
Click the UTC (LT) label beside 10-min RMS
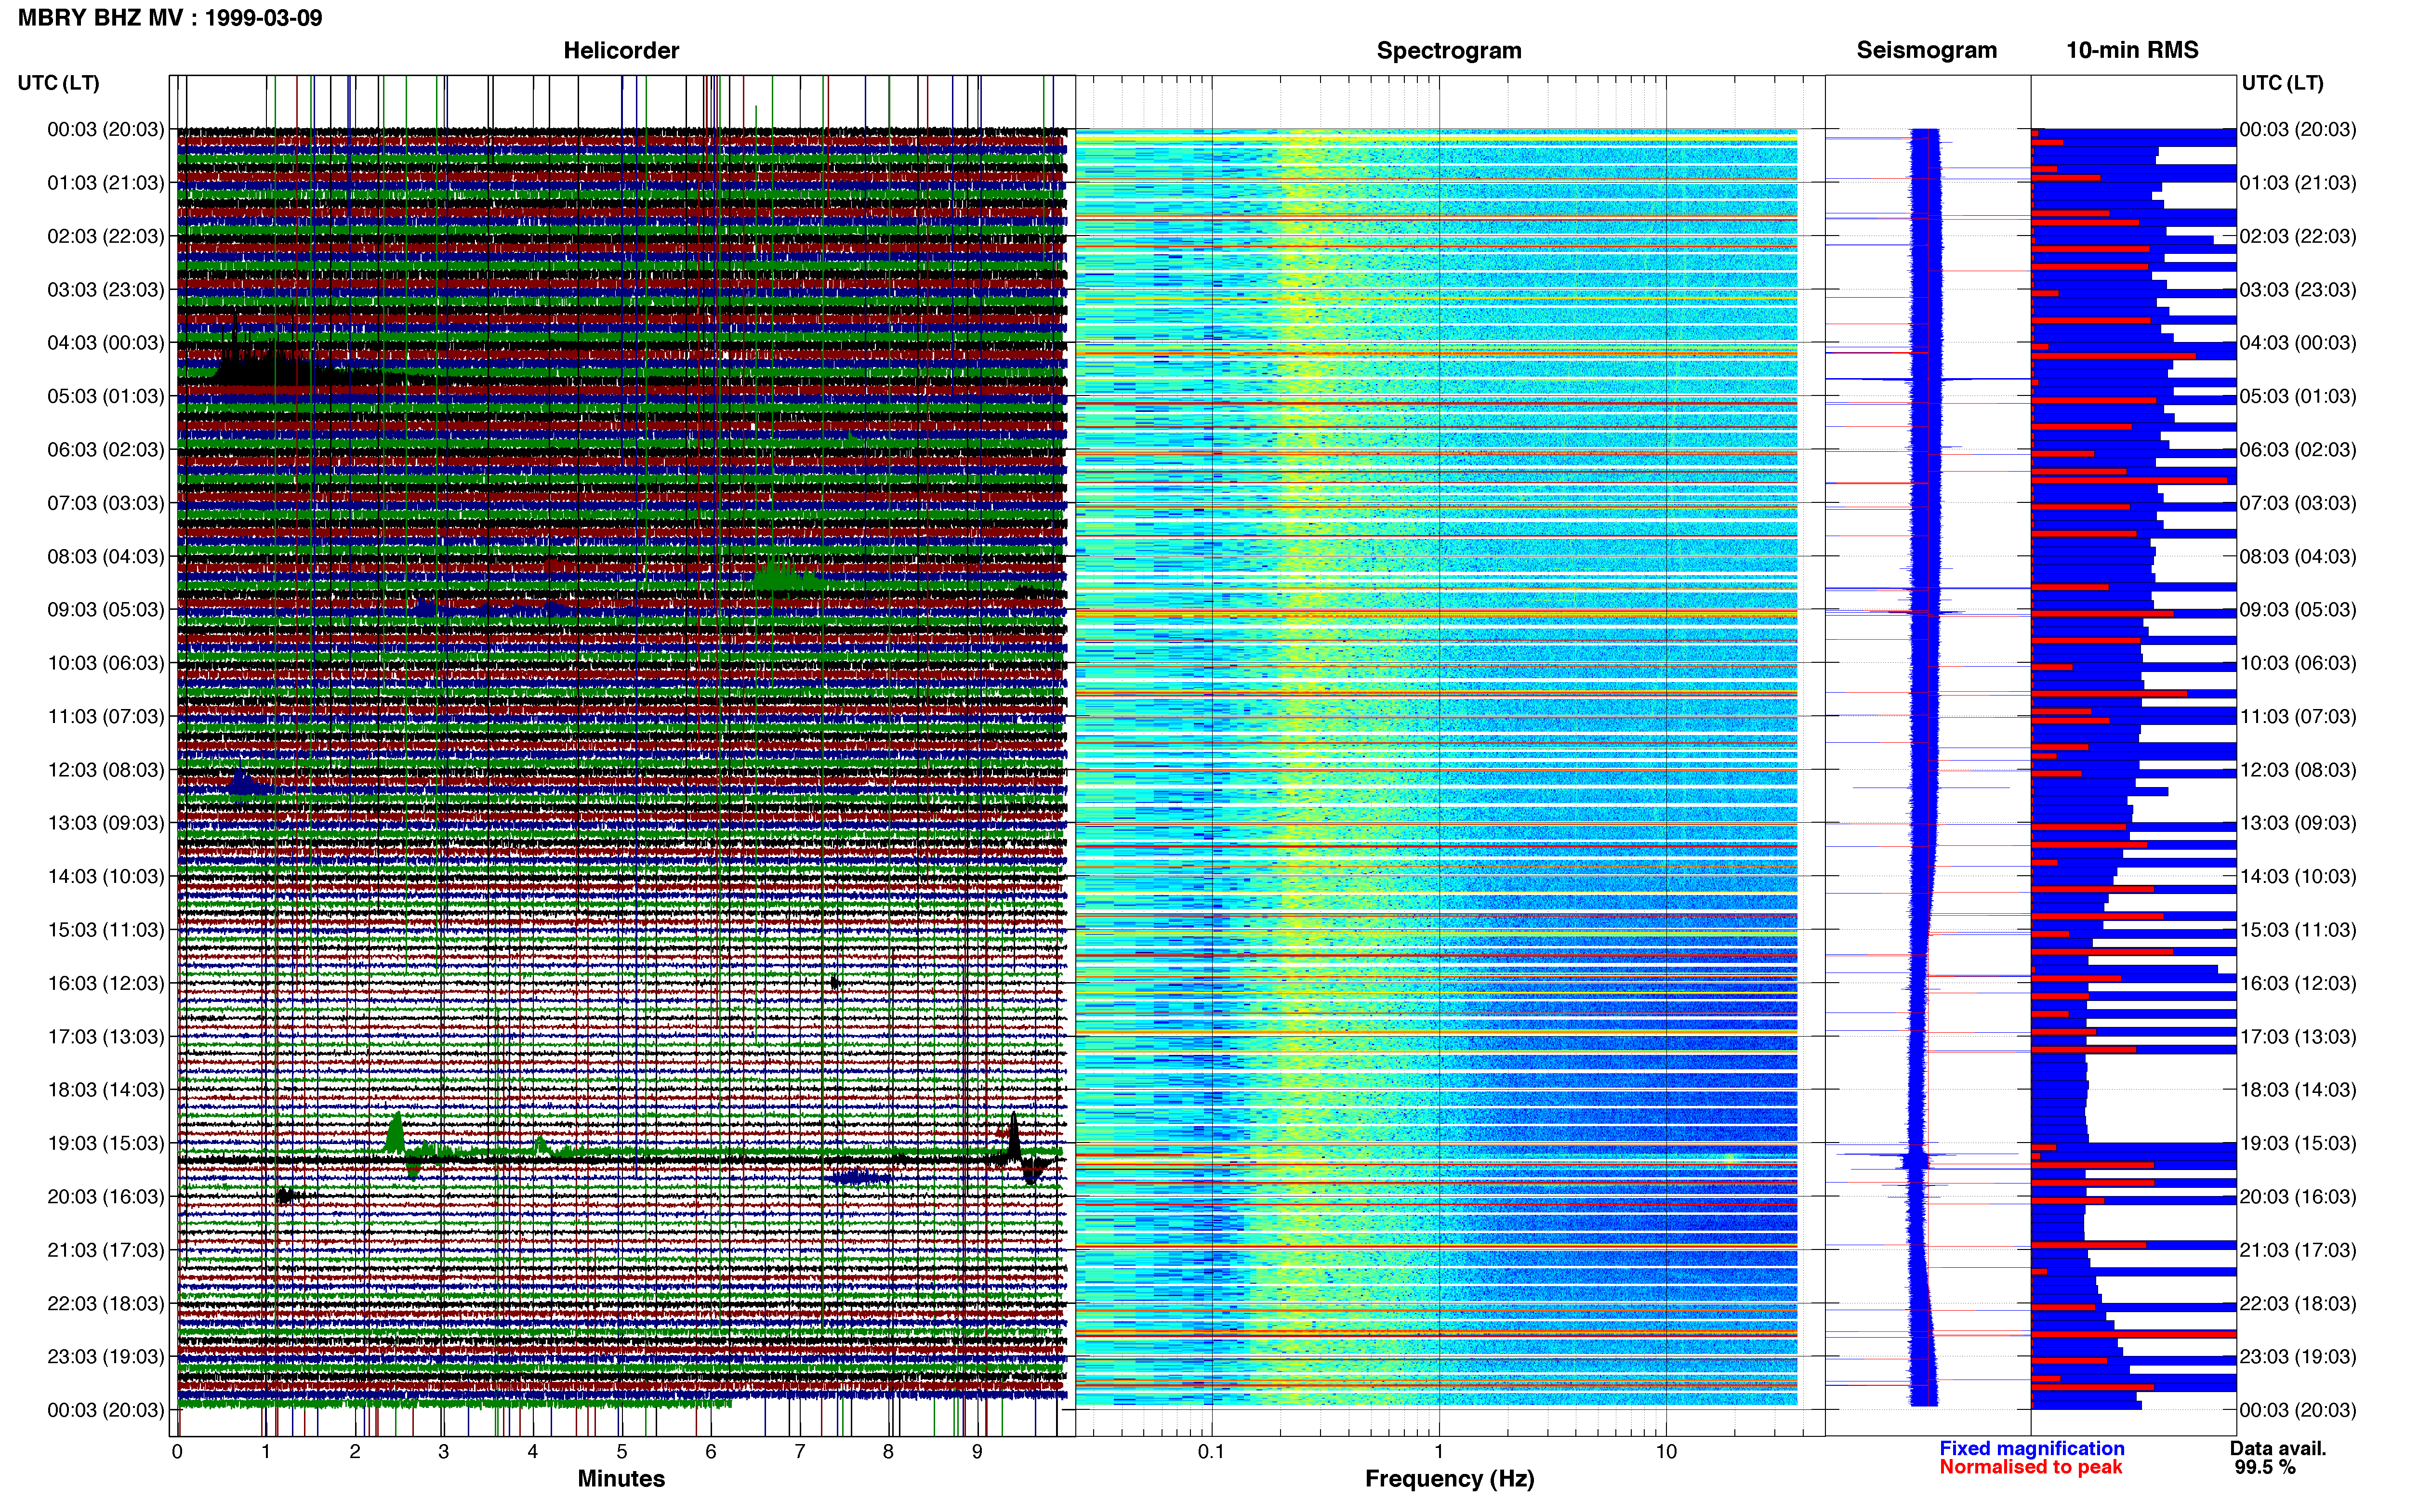(x=2282, y=83)
